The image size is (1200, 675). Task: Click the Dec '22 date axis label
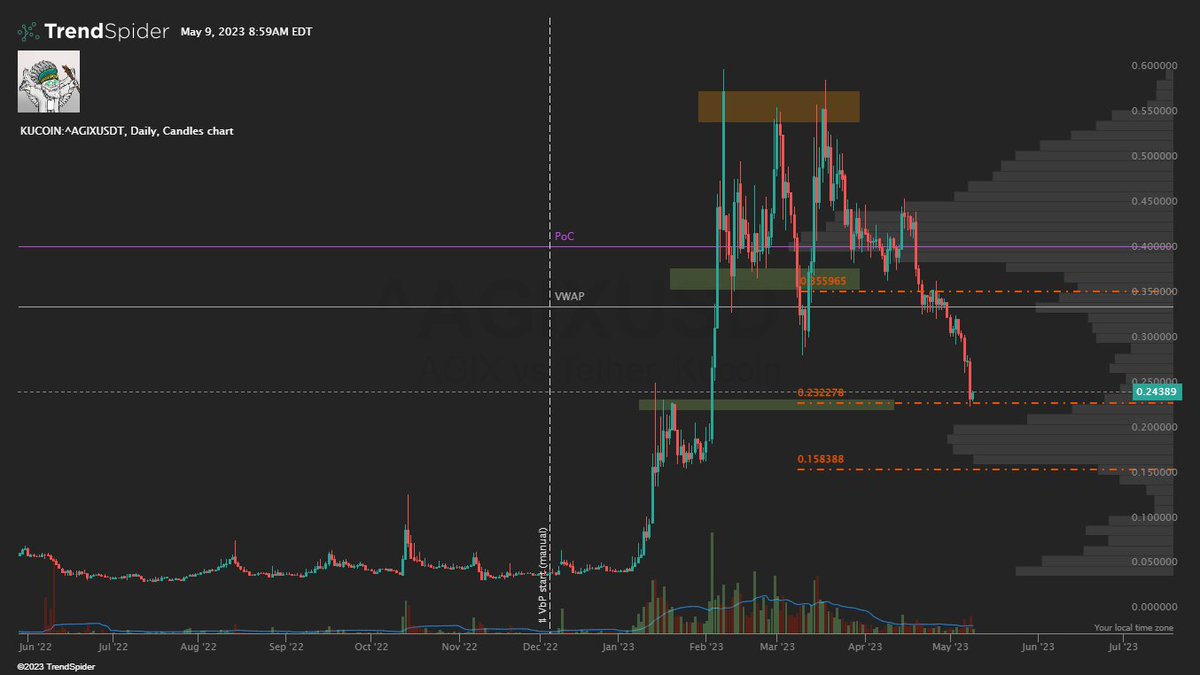pos(540,647)
